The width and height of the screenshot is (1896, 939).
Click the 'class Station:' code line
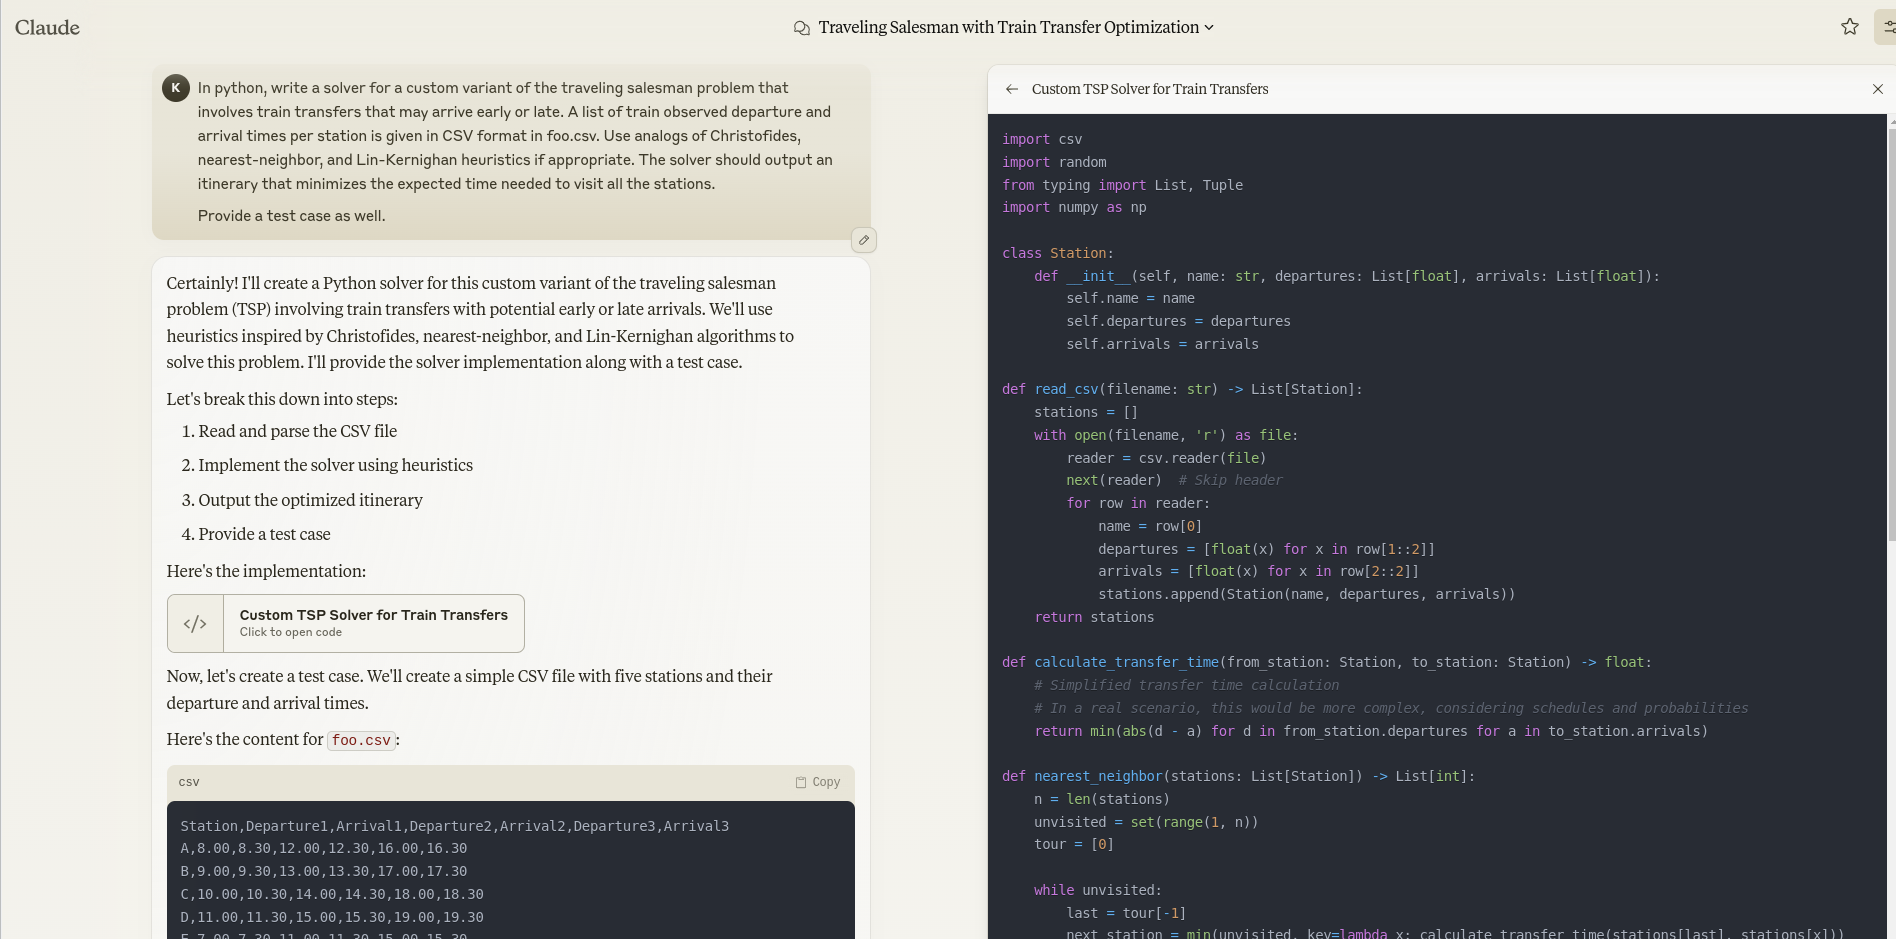click(x=1058, y=253)
